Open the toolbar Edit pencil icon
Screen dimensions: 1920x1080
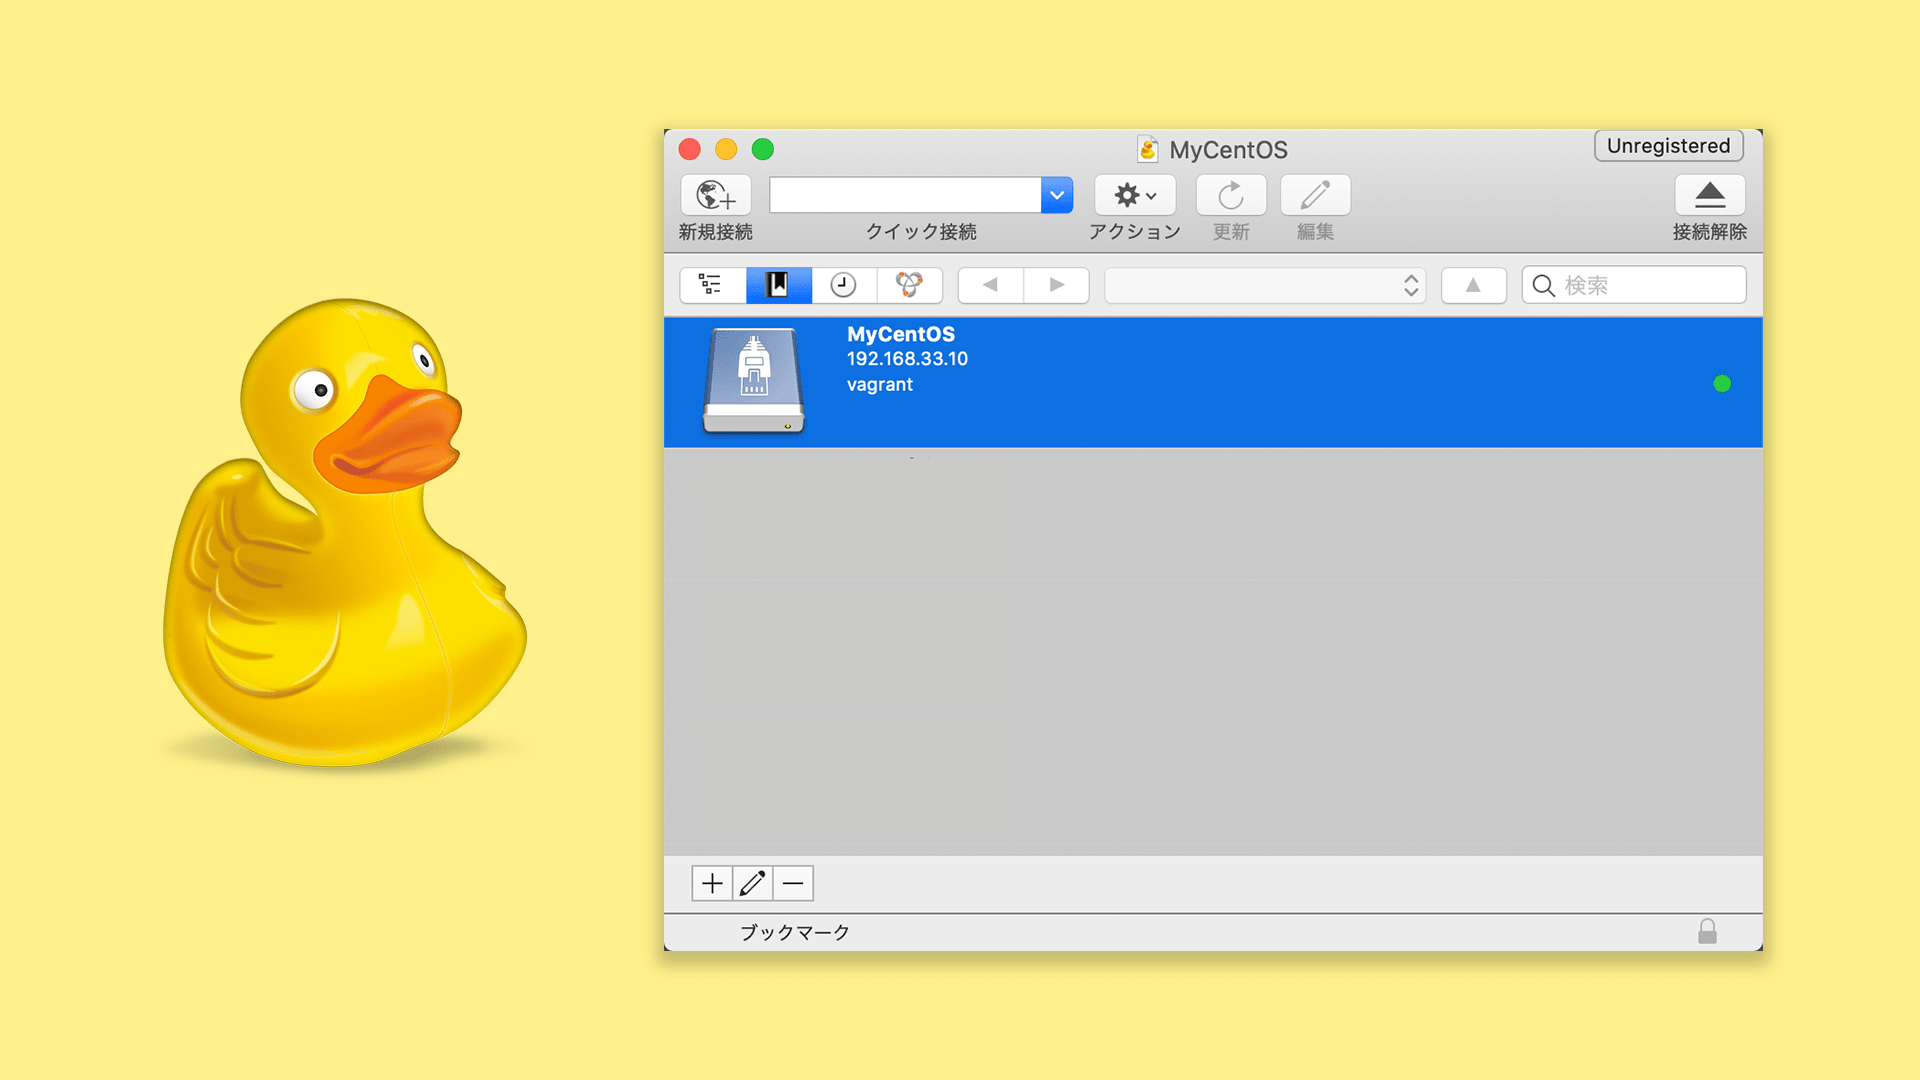tap(1315, 195)
